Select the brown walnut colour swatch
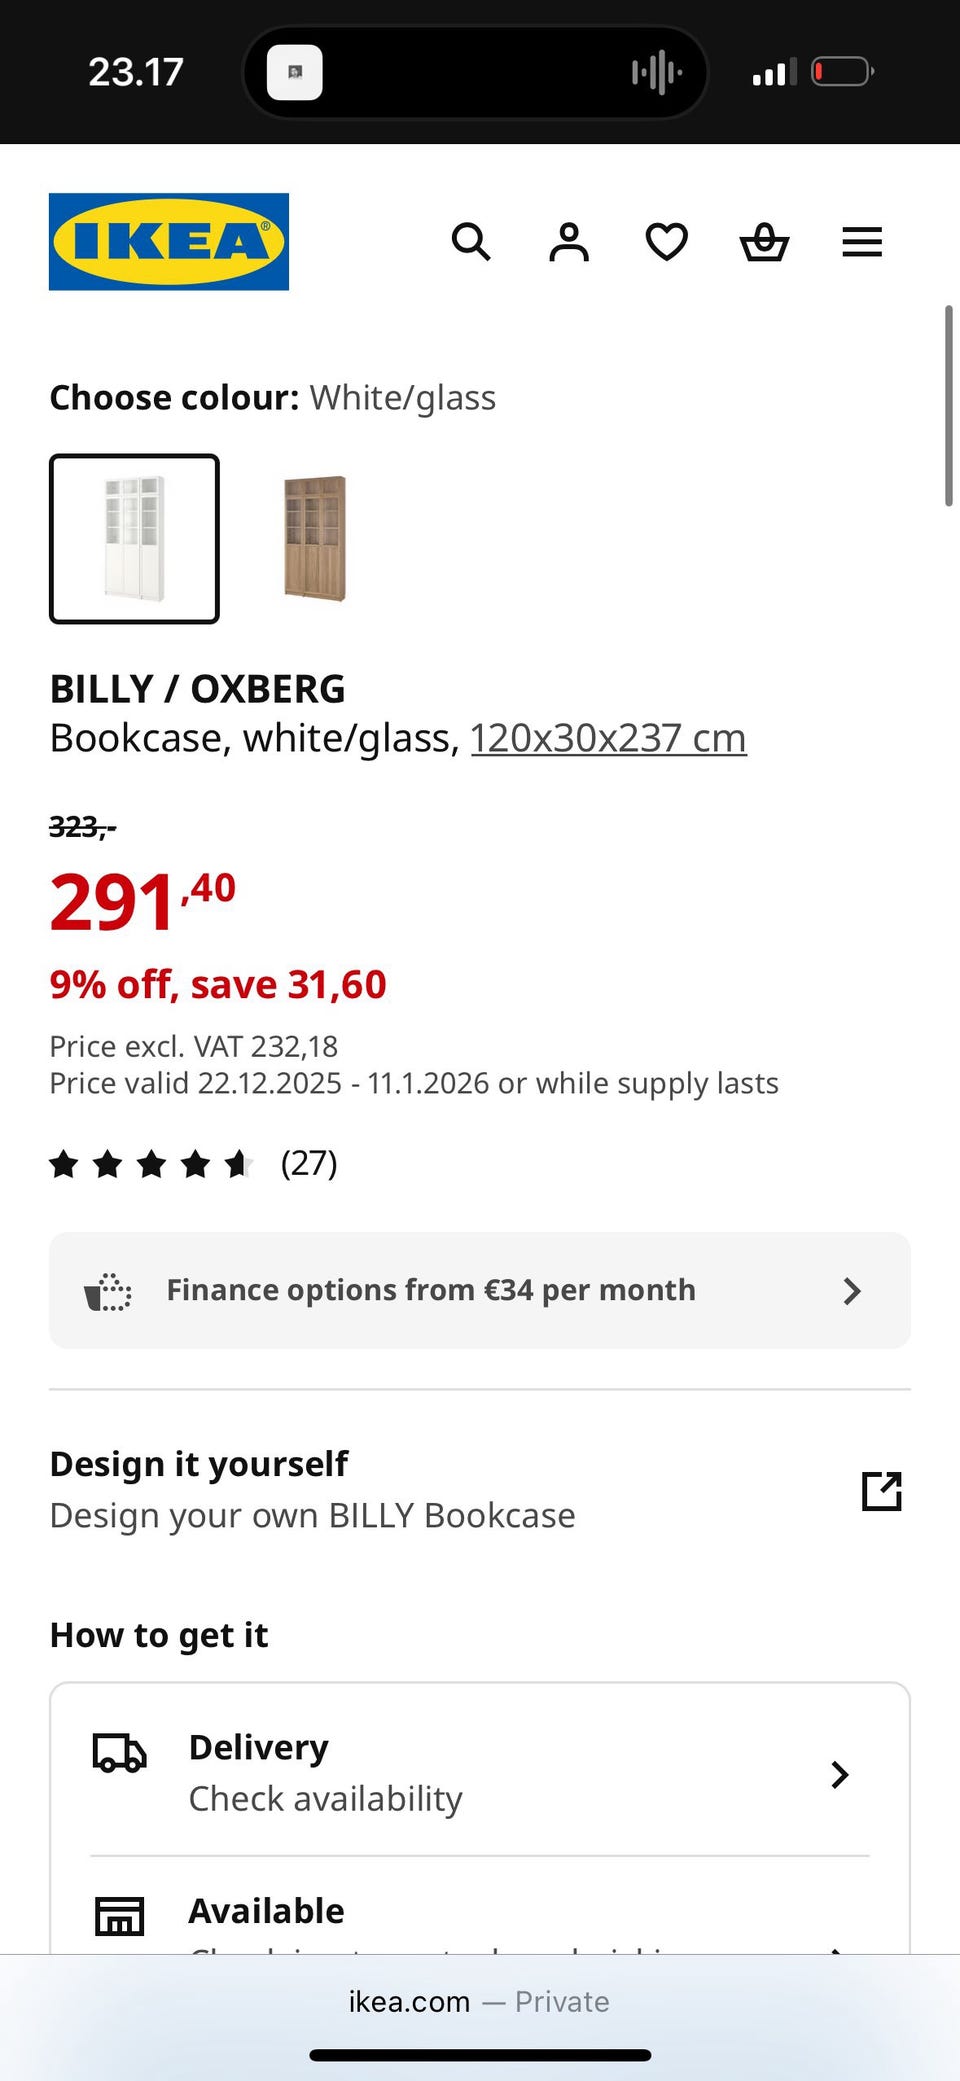Image resolution: width=960 pixels, height=2081 pixels. pos(315,539)
